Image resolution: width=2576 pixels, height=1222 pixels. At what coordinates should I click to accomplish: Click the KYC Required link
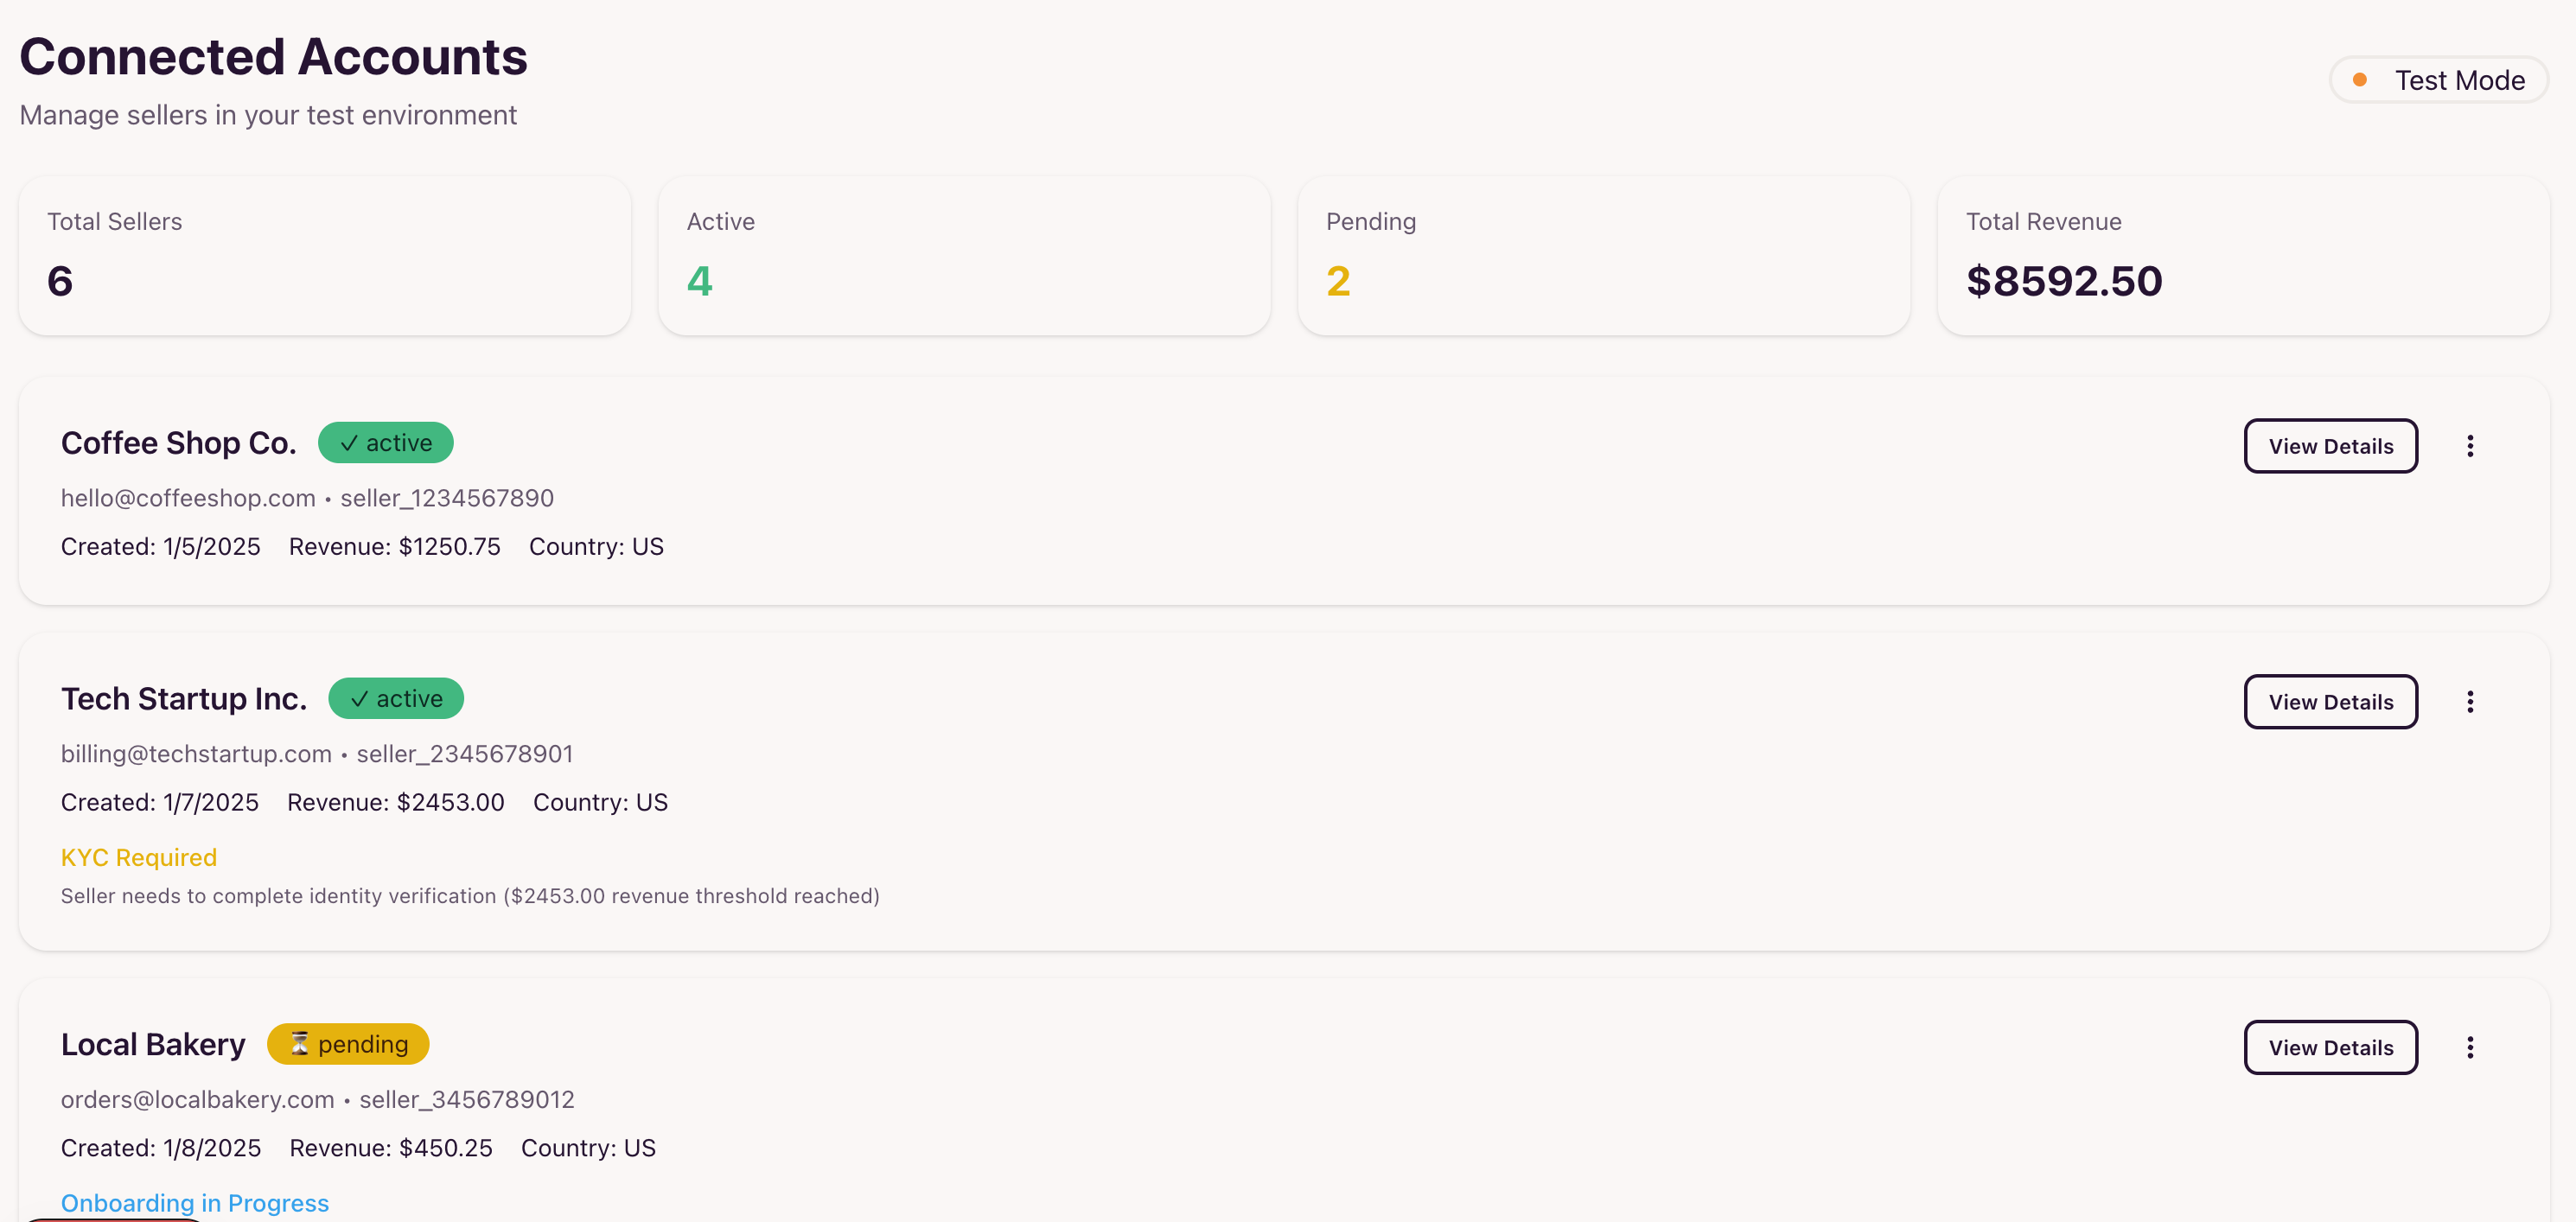coord(139,857)
